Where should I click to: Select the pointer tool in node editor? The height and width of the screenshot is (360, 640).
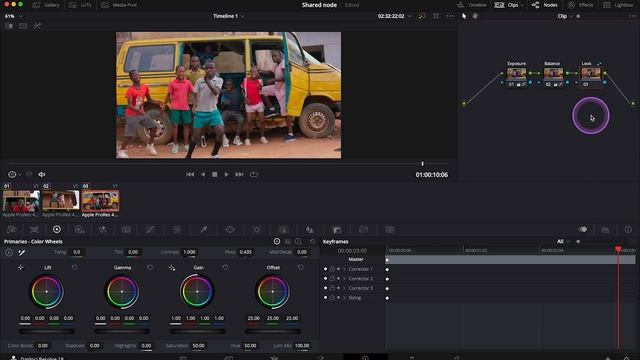coord(464,16)
